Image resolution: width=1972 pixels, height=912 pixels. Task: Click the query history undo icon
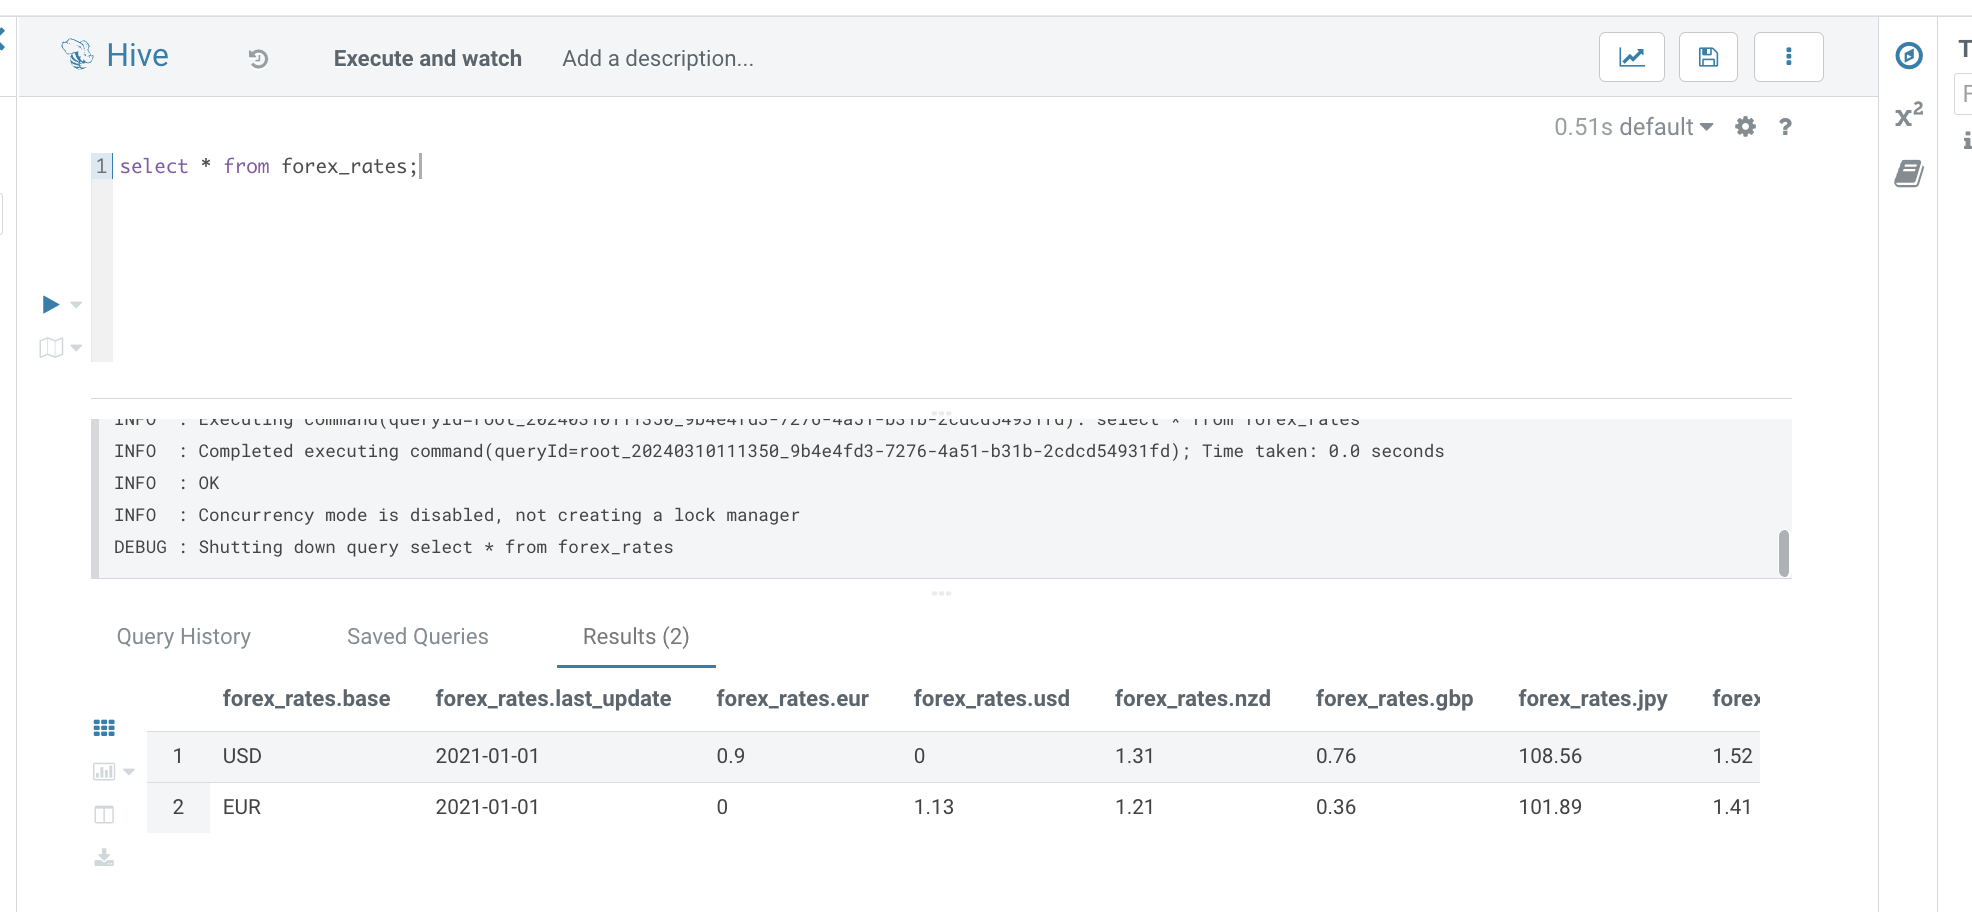coord(258,59)
